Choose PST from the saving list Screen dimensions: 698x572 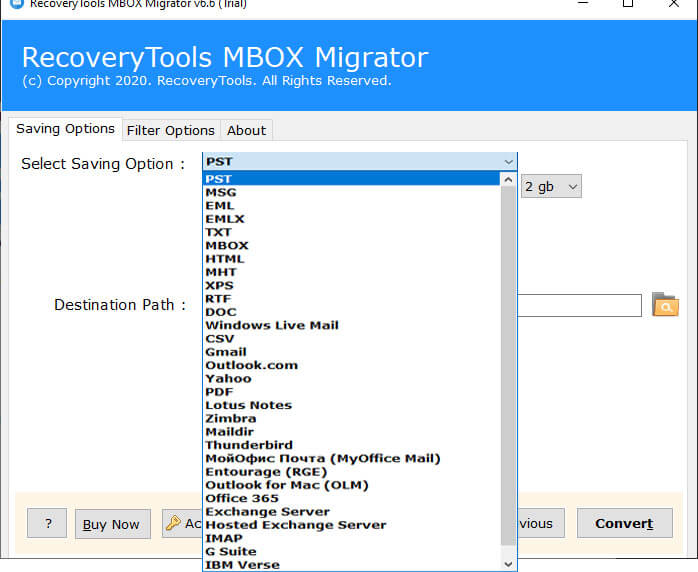coord(352,179)
